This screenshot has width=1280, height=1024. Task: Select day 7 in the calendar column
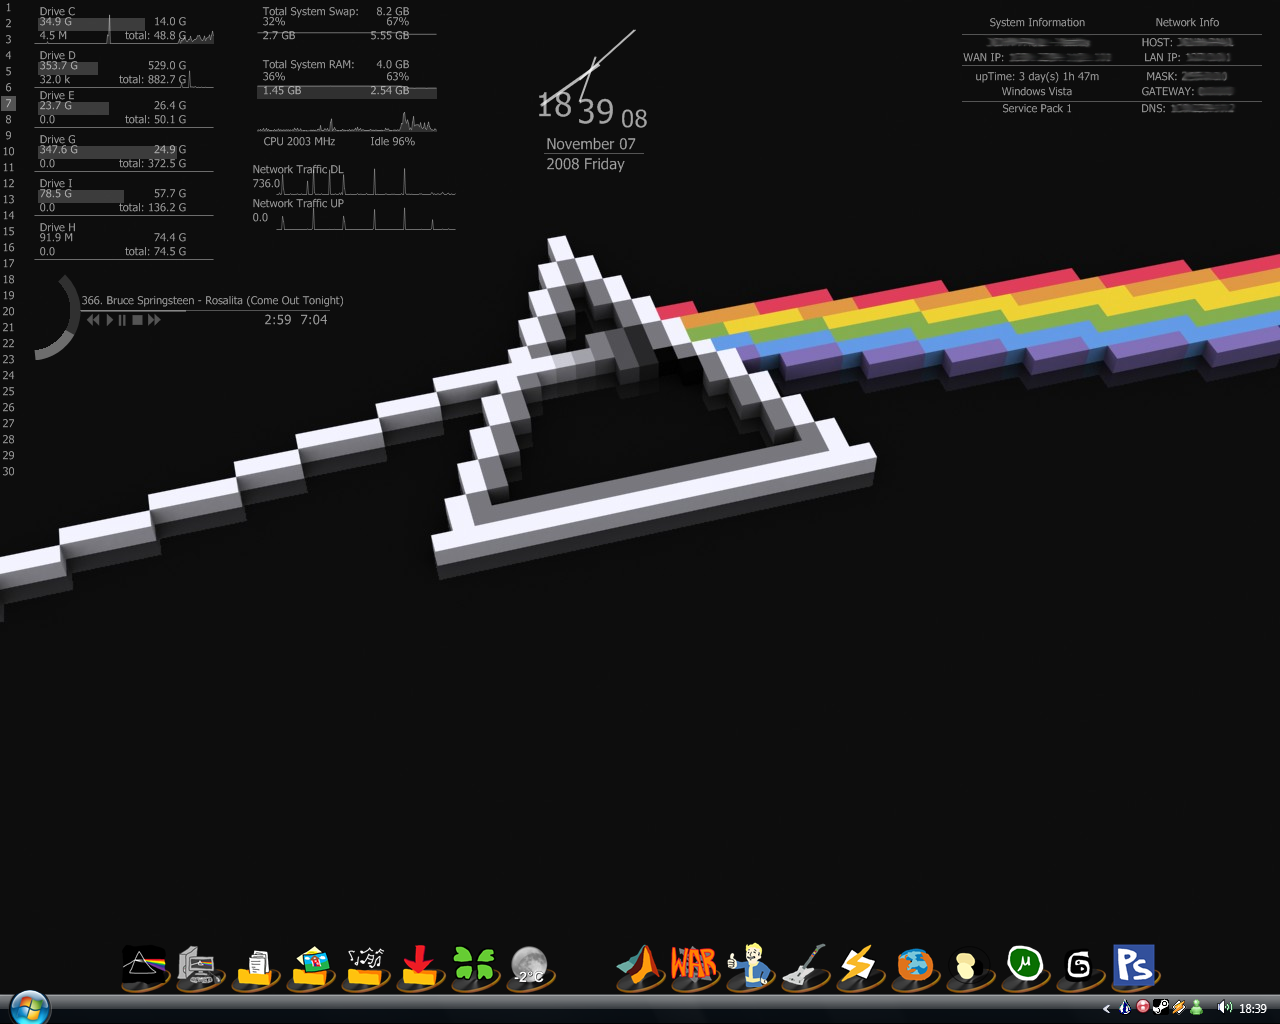click(8, 103)
